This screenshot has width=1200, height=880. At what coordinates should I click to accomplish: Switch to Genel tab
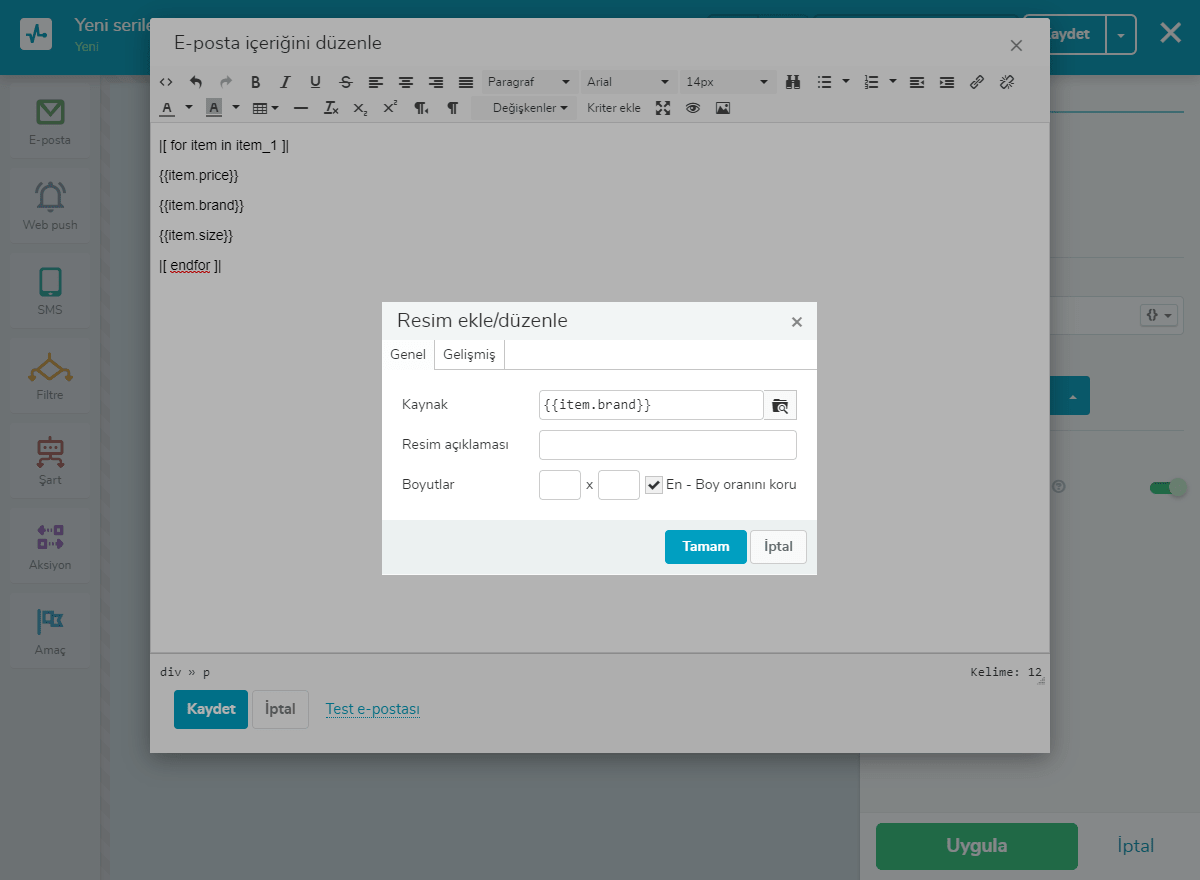point(408,355)
